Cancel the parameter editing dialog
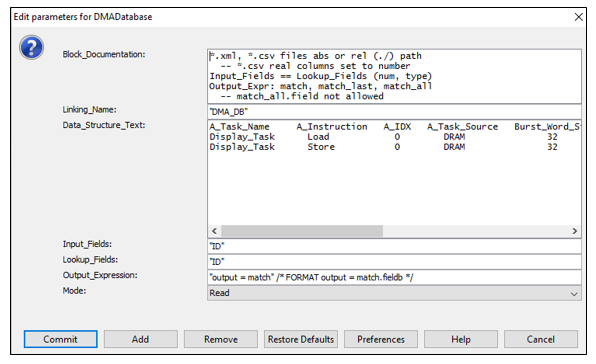The image size is (596, 364). pos(541,339)
